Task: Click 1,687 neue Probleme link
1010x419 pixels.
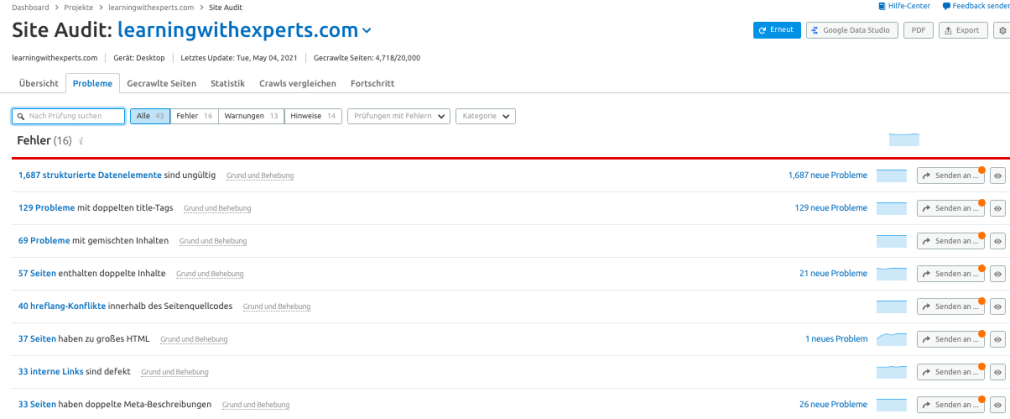Action: [x=828, y=175]
